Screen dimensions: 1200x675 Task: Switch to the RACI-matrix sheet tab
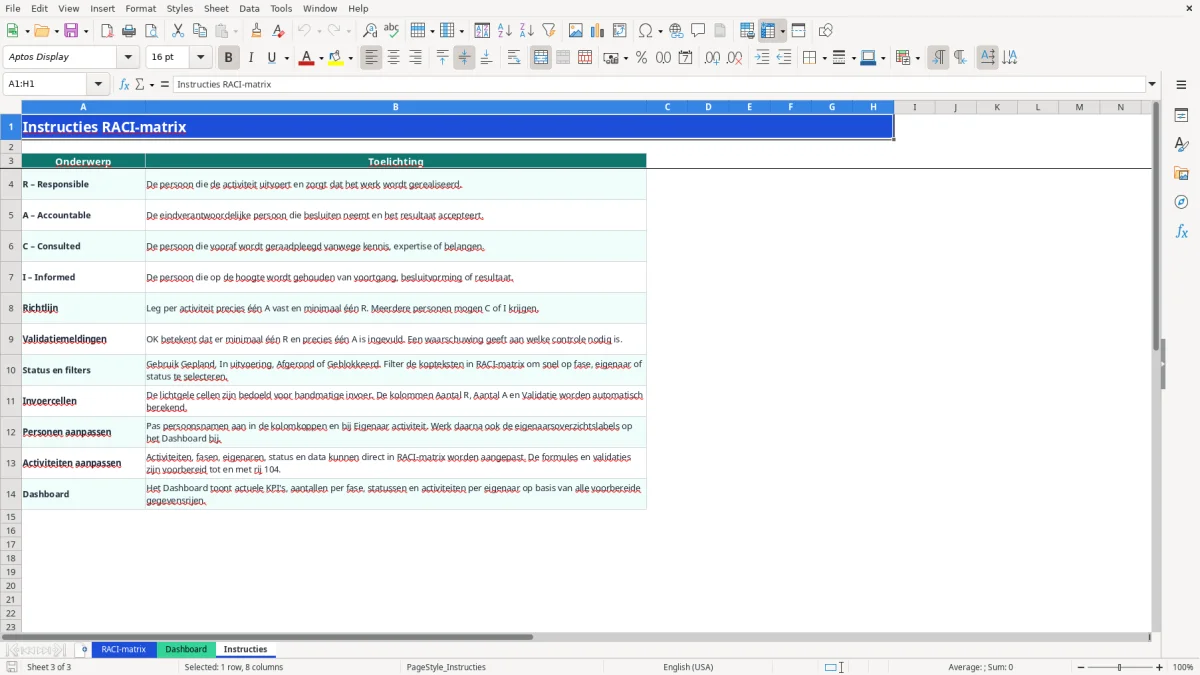pyautogui.click(x=124, y=650)
